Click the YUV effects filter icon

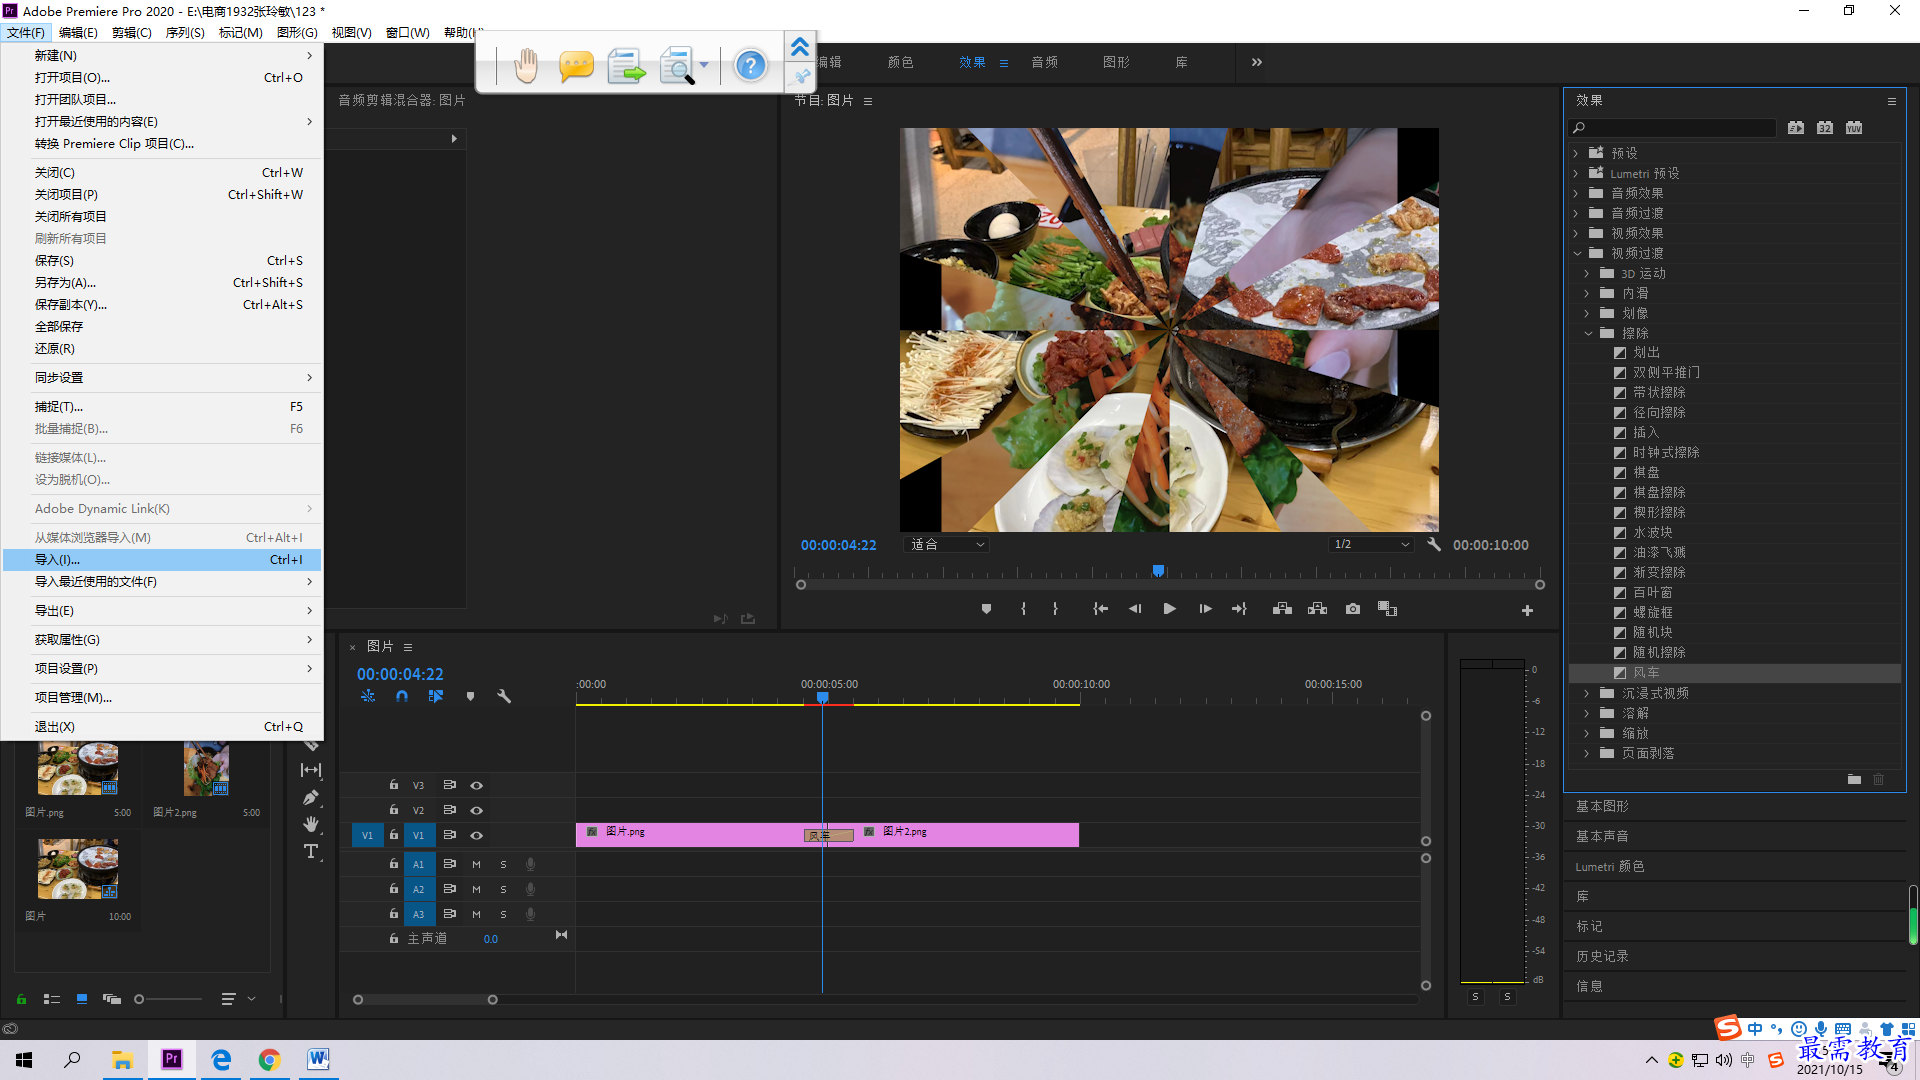click(x=1854, y=128)
